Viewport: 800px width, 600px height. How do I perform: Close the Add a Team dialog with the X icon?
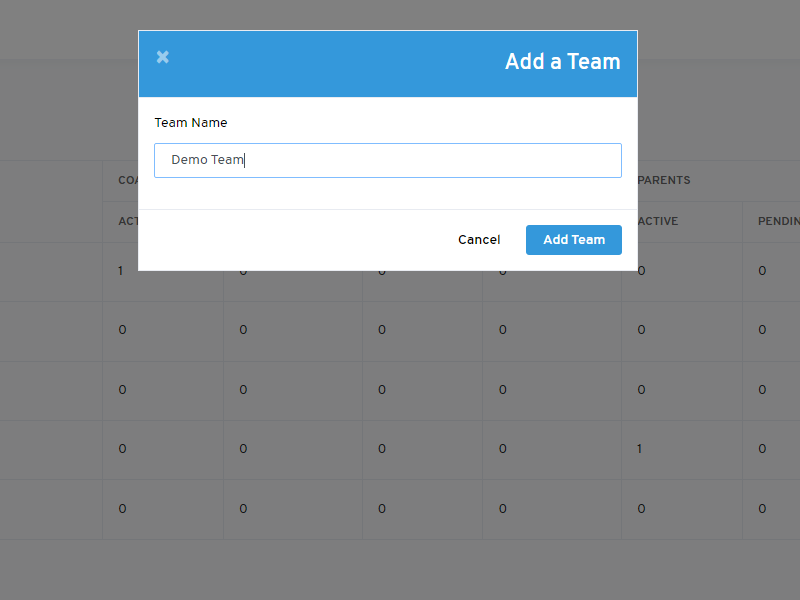[x=163, y=58]
